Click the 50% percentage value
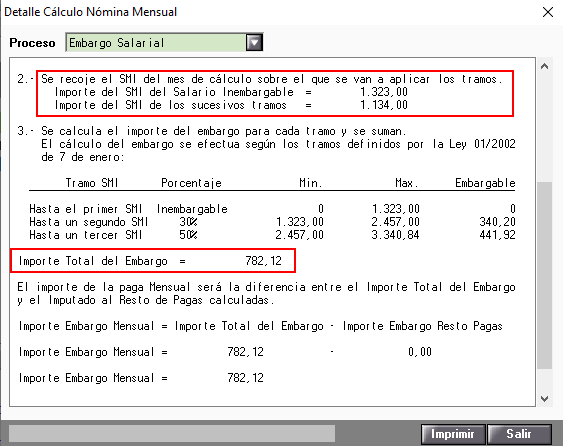This screenshot has height=446, width=563. [x=189, y=235]
